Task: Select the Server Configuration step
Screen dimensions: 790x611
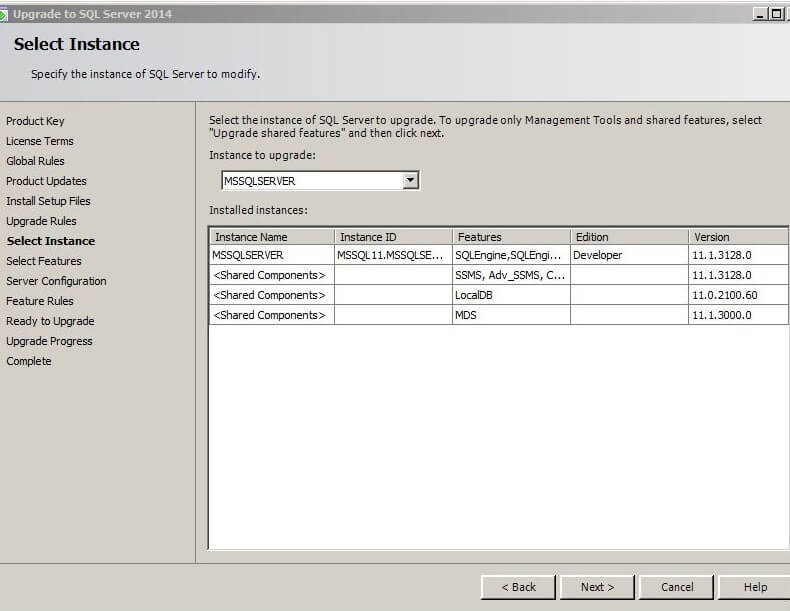Action: (x=56, y=281)
